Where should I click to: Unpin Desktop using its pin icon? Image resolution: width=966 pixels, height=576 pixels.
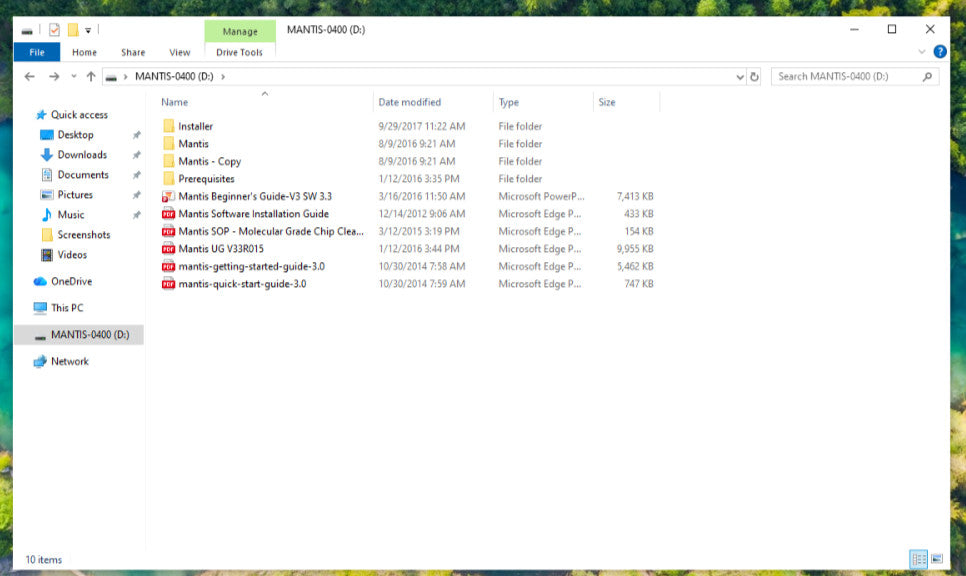pyautogui.click(x=136, y=135)
